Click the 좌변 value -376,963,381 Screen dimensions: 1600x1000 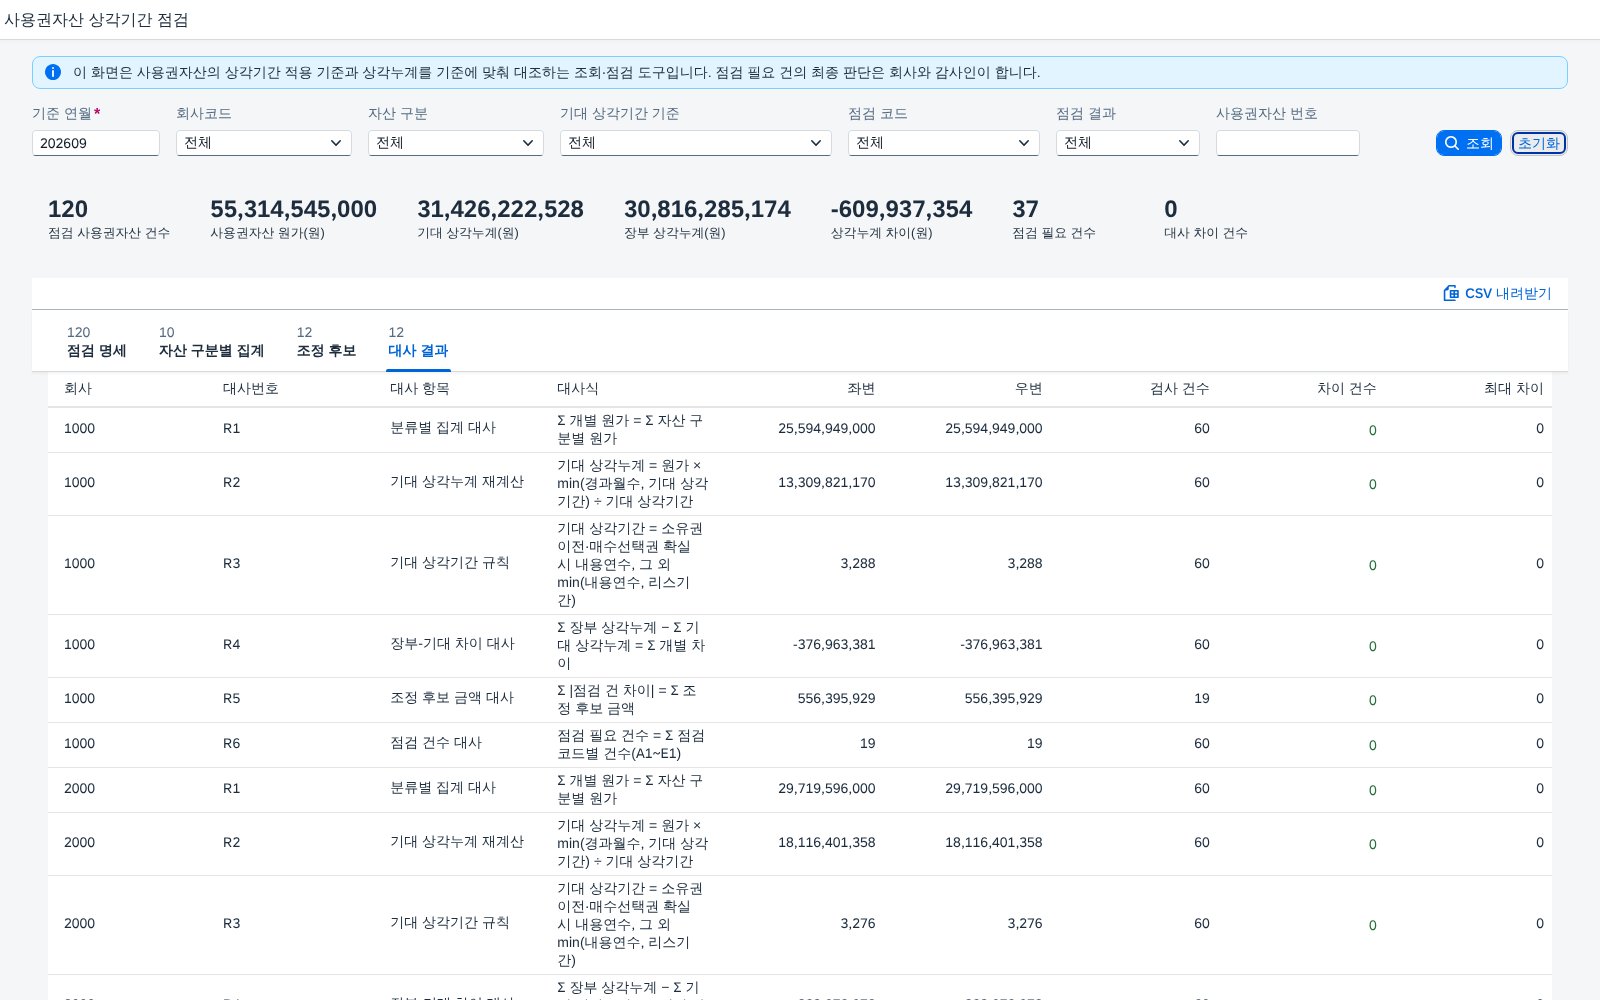[834, 644]
